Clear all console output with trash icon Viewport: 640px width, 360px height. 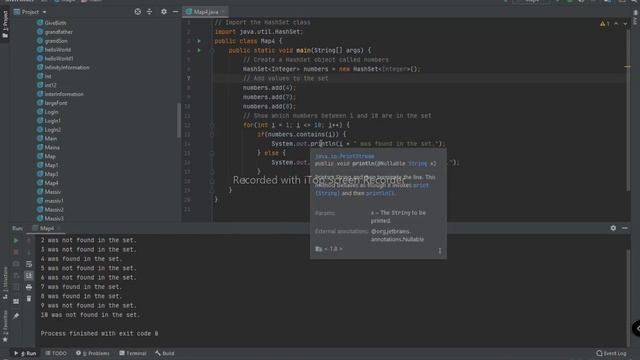point(29,299)
